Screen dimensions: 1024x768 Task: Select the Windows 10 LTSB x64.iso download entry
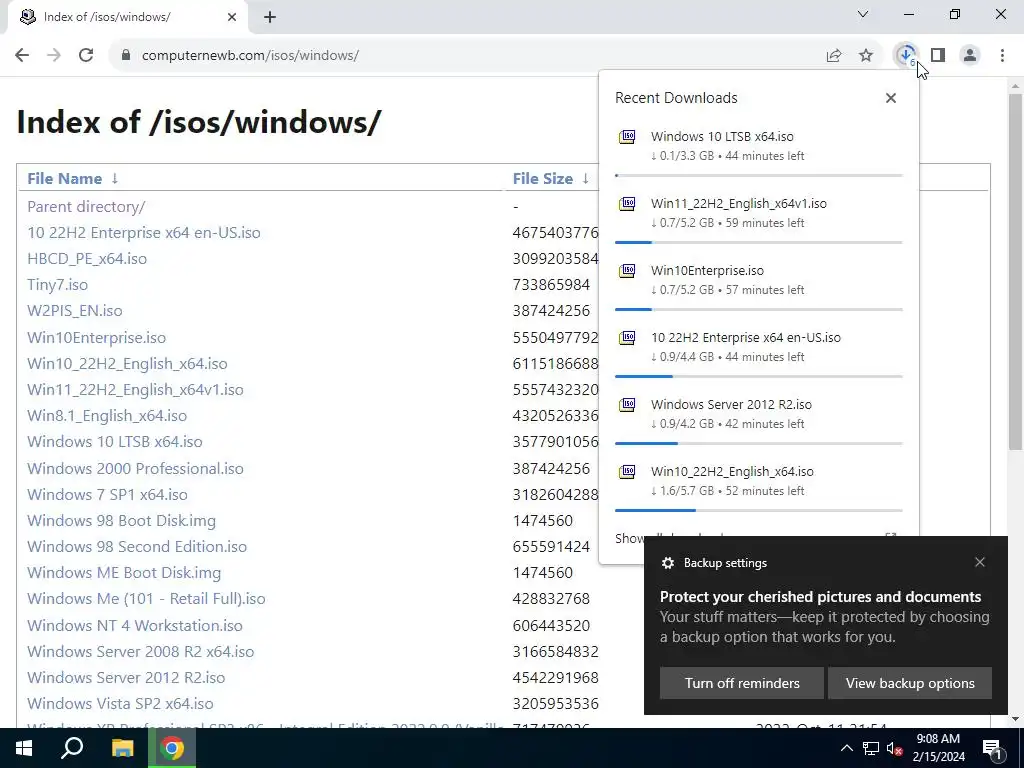point(758,152)
